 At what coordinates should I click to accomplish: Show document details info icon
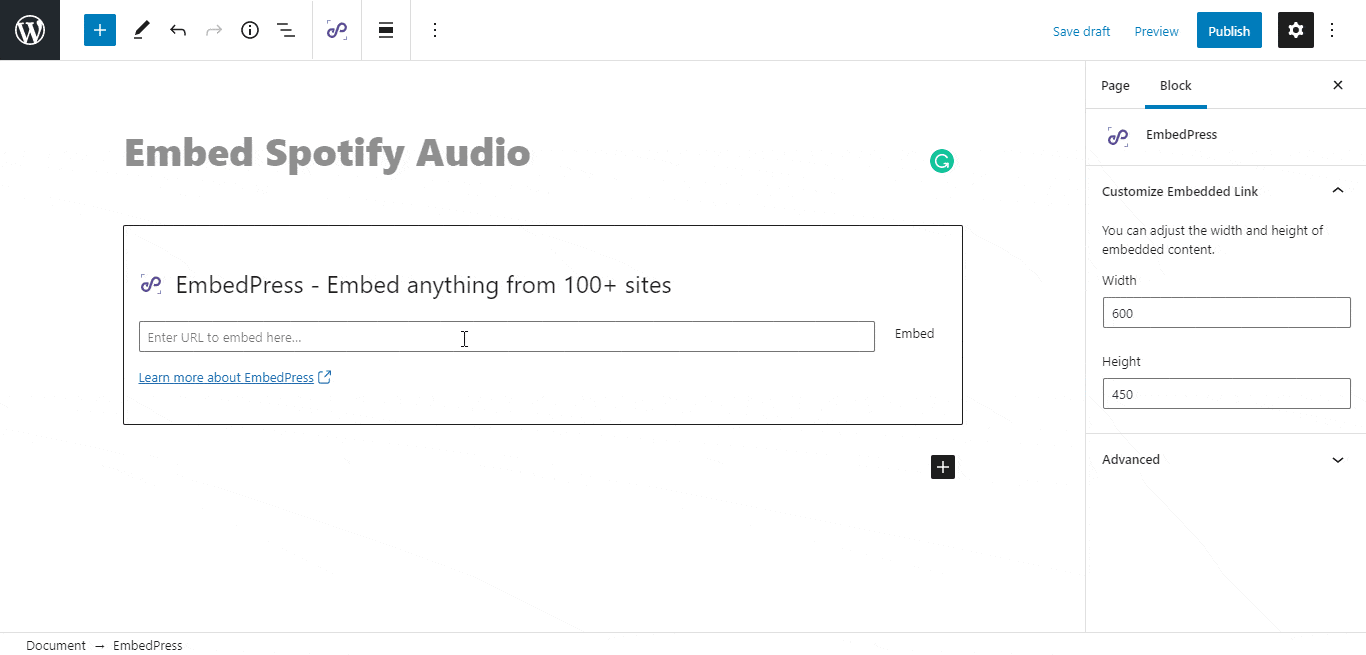pyautogui.click(x=250, y=30)
